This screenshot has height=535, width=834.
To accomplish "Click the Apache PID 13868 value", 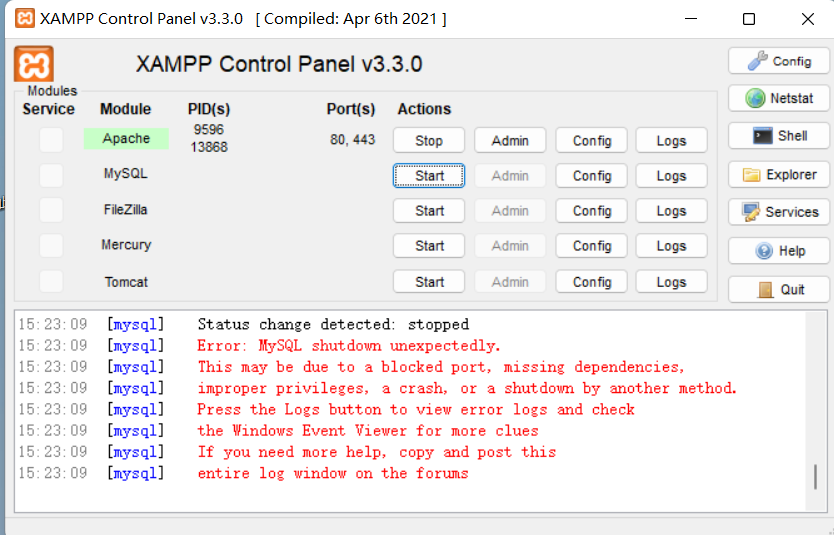I will 209,147.
